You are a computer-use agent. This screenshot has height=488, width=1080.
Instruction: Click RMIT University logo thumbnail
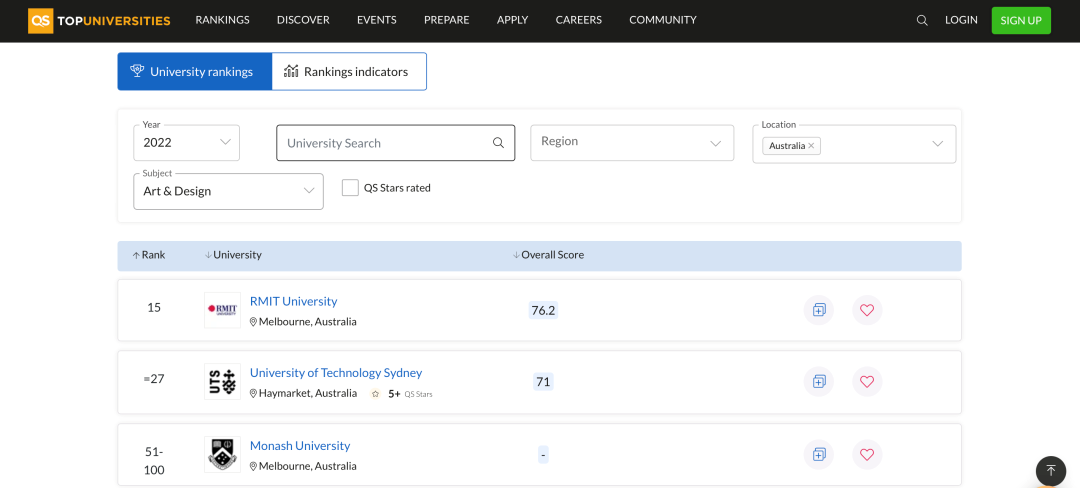[x=222, y=310]
